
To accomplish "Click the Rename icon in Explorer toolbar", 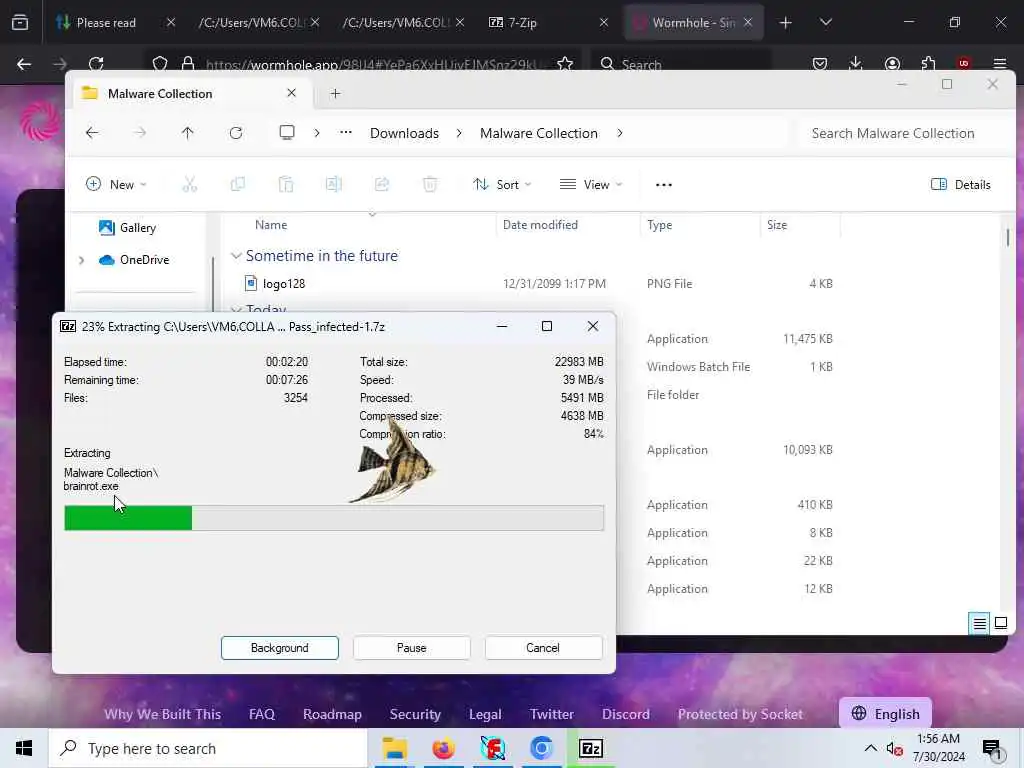I will (334, 185).
